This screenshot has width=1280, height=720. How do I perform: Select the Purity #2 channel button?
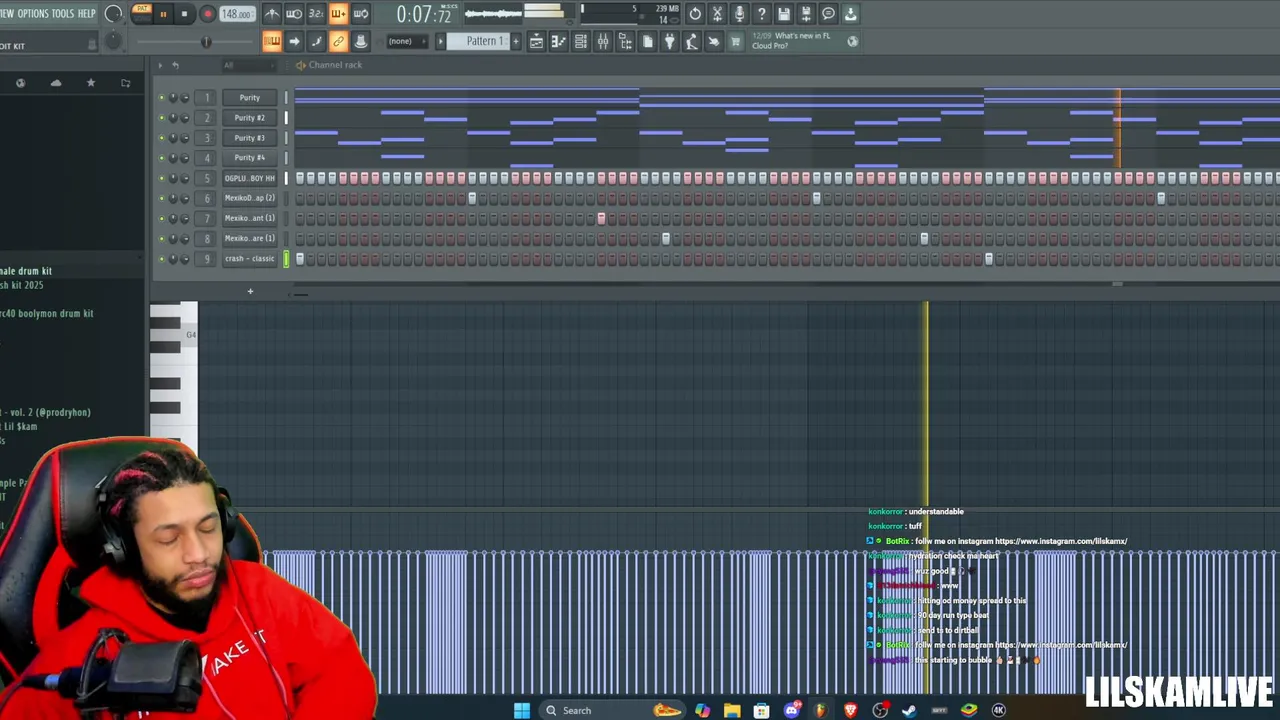point(249,118)
